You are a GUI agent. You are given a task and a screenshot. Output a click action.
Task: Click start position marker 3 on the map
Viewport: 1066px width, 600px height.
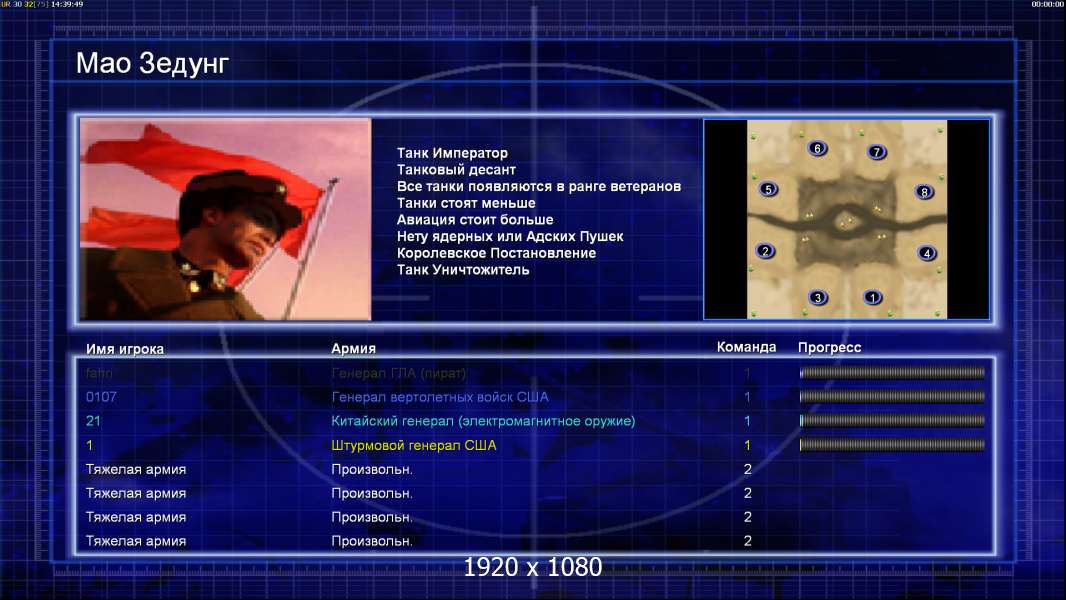click(x=818, y=297)
